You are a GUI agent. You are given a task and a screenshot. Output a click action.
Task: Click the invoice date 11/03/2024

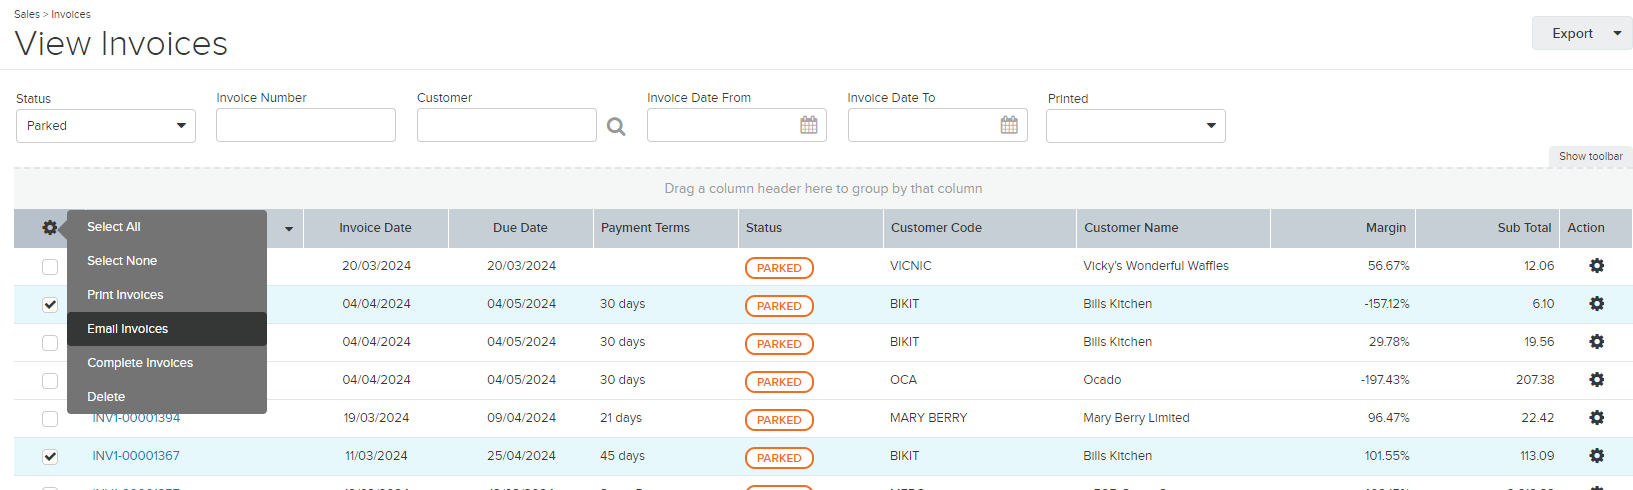point(376,456)
